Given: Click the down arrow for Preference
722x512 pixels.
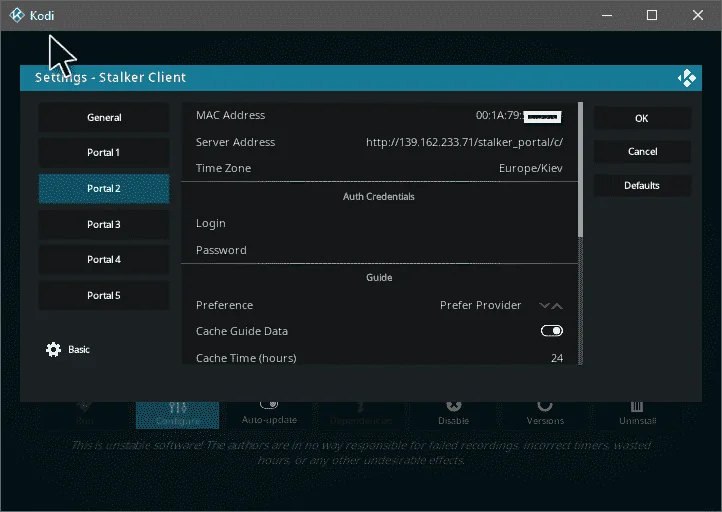Looking at the screenshot, I should (x=544, y=306).
